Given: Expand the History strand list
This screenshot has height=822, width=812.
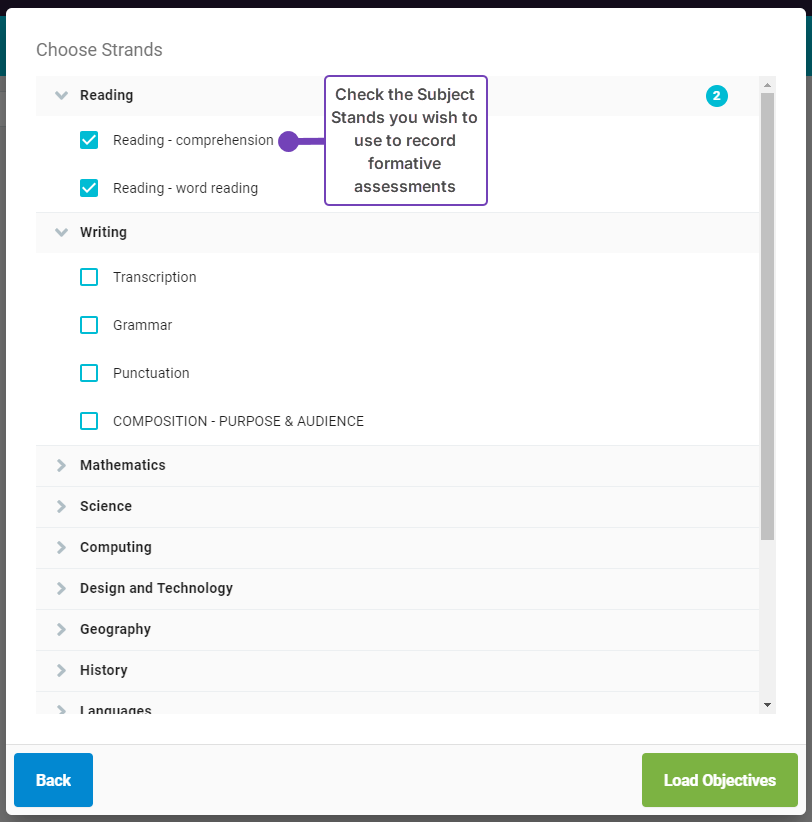Looking at the screenshot, I should pyautogui.click(x=61, y=670).
